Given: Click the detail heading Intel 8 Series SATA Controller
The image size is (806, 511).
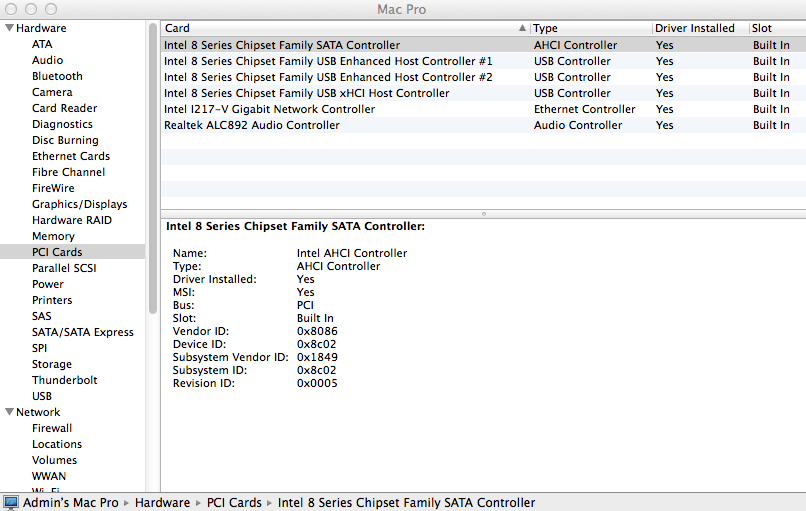Looking at the screenshot, I should [295, 226].
